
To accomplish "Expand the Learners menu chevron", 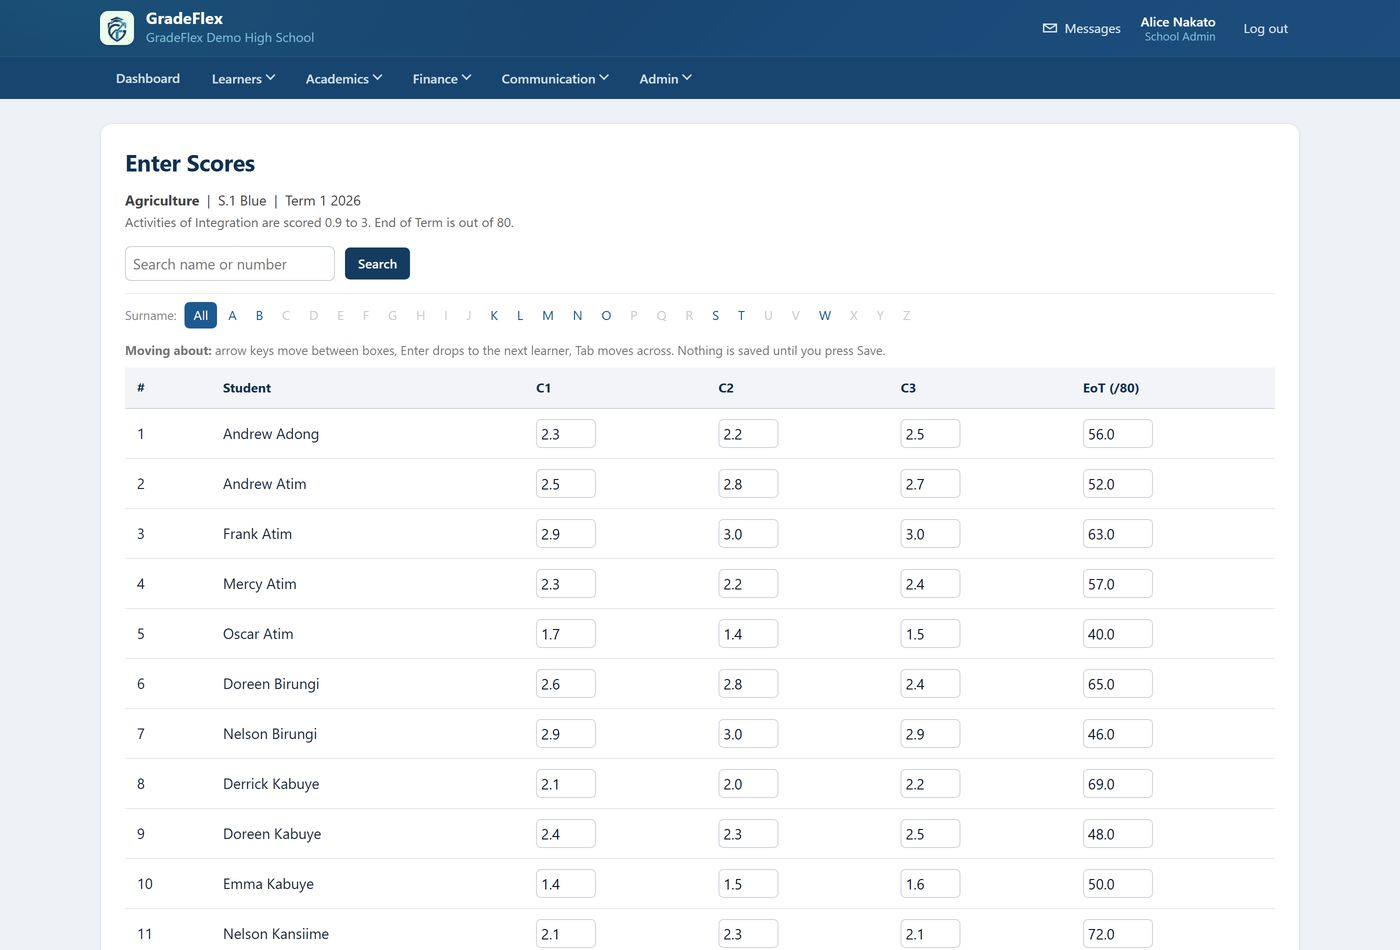I will [270, 78].
